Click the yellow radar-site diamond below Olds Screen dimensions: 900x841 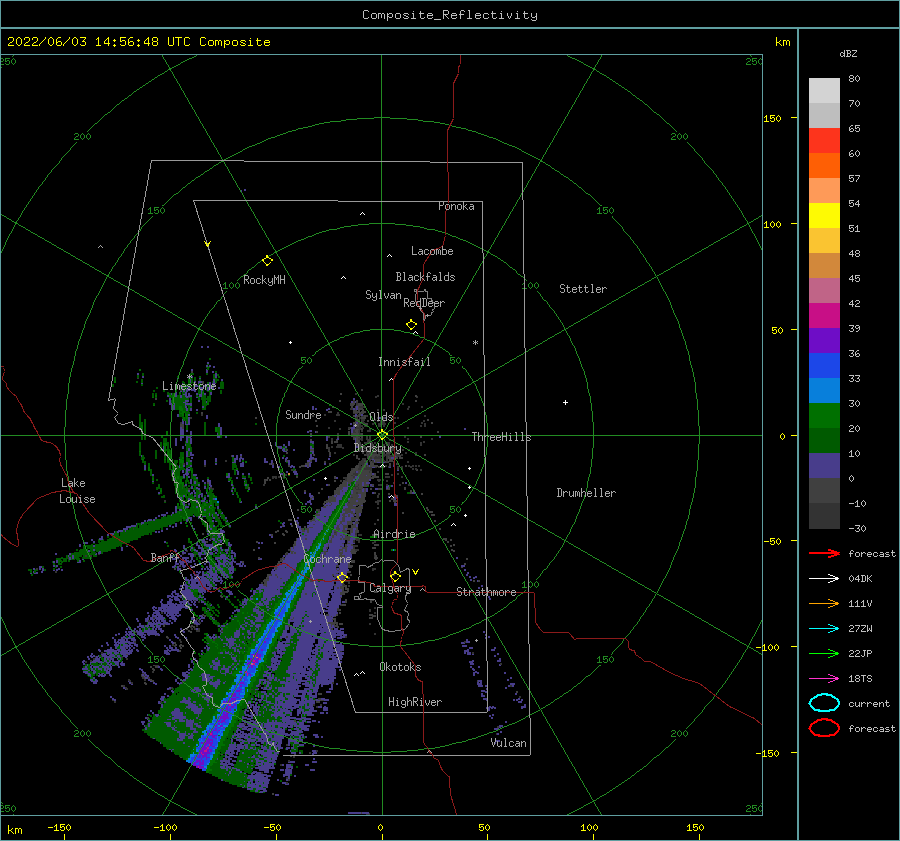[x=382, y=435]
